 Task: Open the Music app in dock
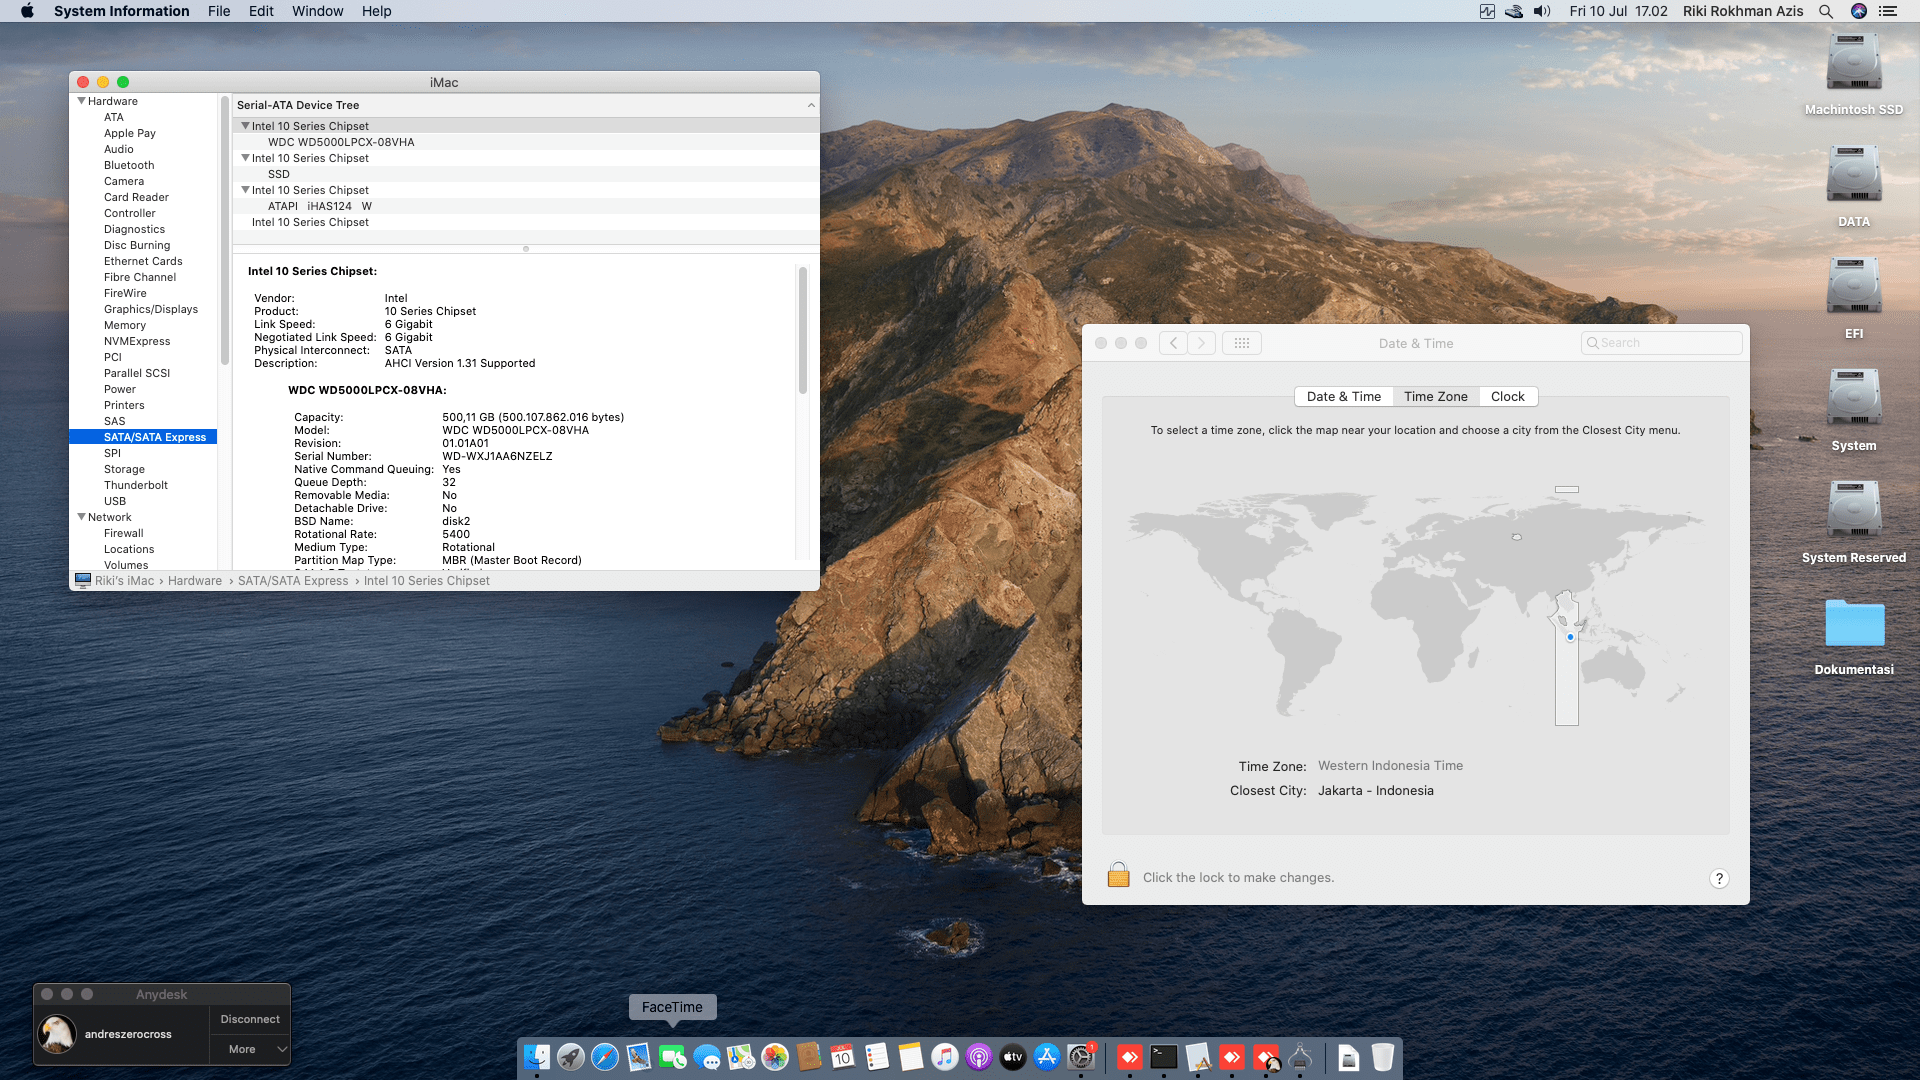(x=945, y=1057)
